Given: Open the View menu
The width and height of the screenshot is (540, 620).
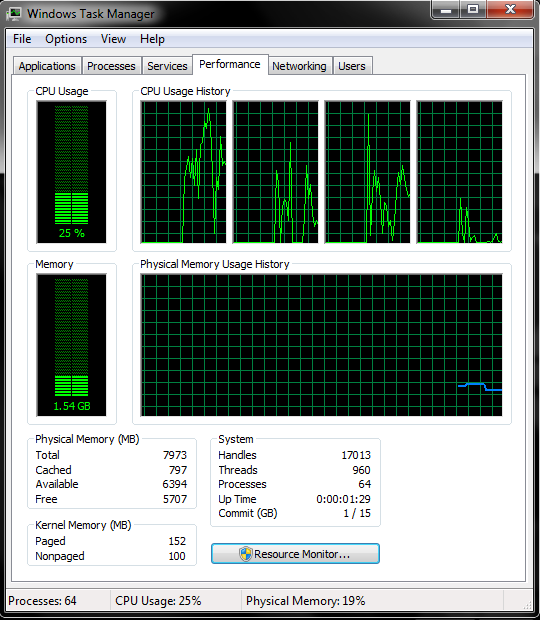Looking at the screenshot, I should click(113, 39).
